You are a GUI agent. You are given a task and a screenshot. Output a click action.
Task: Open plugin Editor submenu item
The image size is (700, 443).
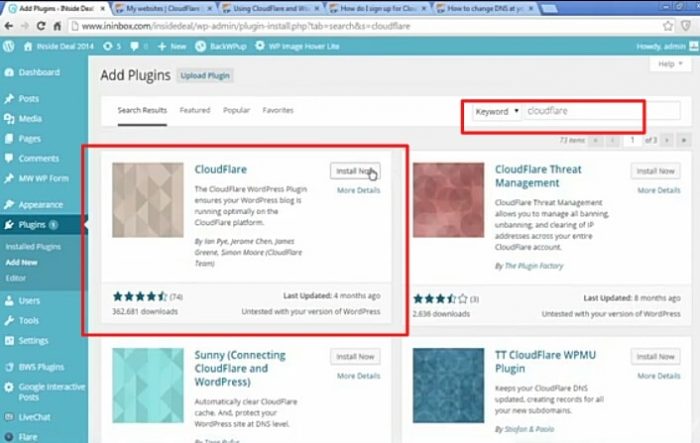[16, 278]
